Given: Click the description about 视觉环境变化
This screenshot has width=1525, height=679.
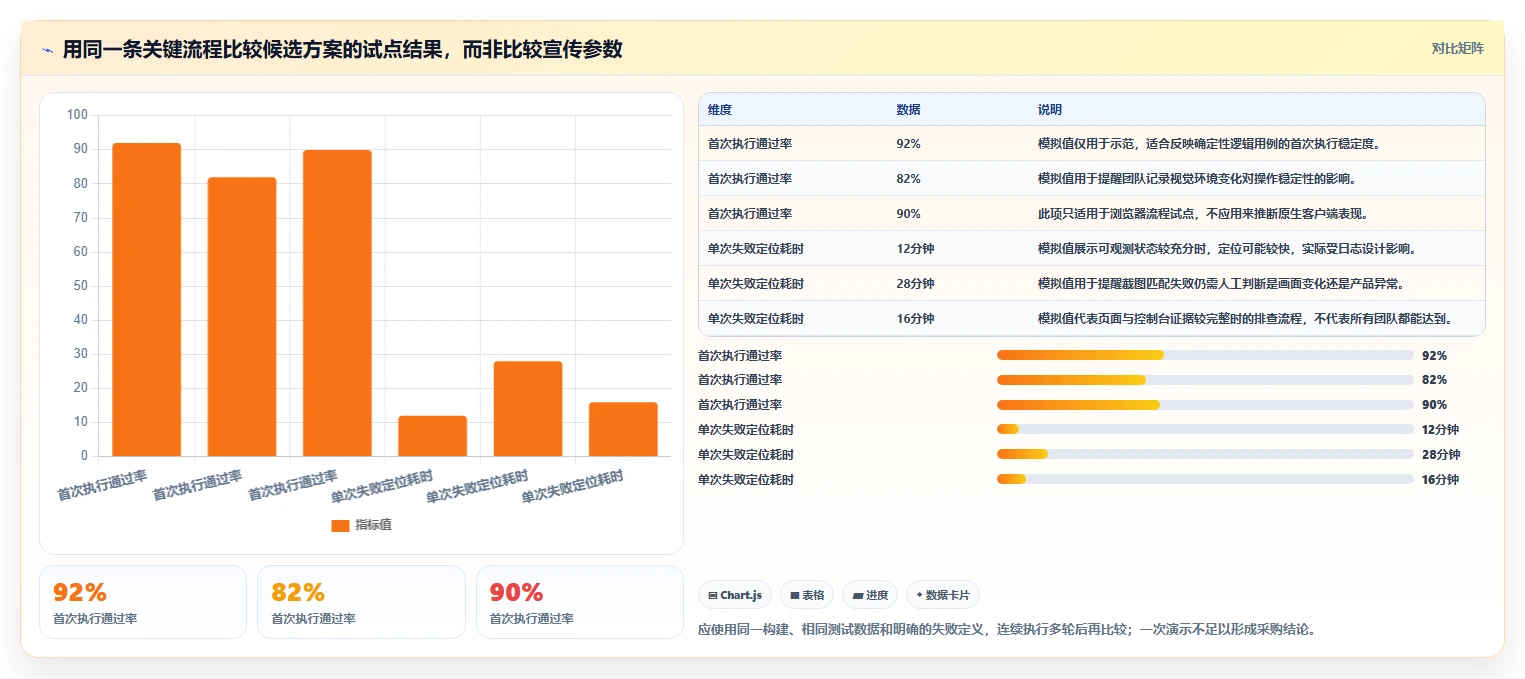Looking at the screenshot, I should 1197,179.
